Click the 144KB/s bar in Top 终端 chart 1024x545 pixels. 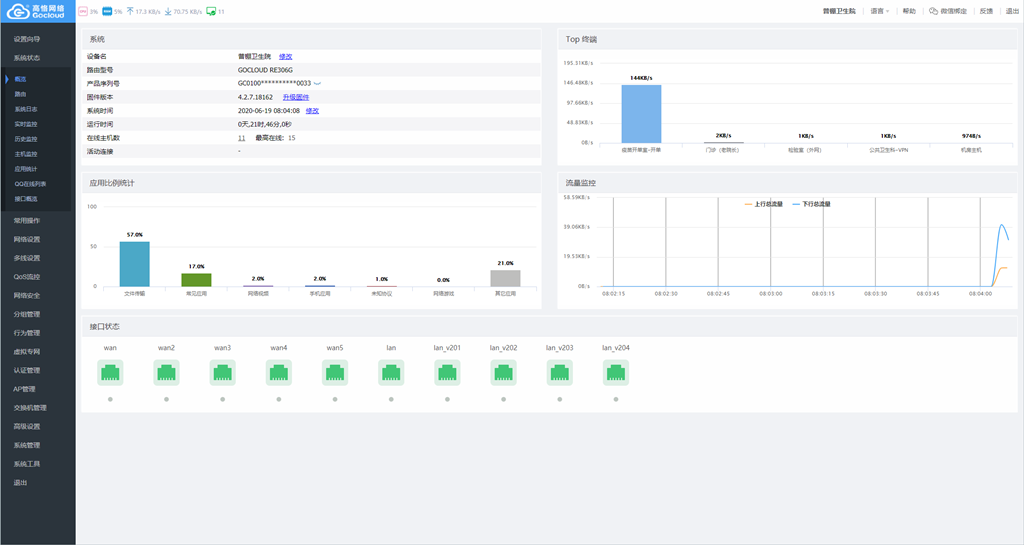click(x=641, y=114)
